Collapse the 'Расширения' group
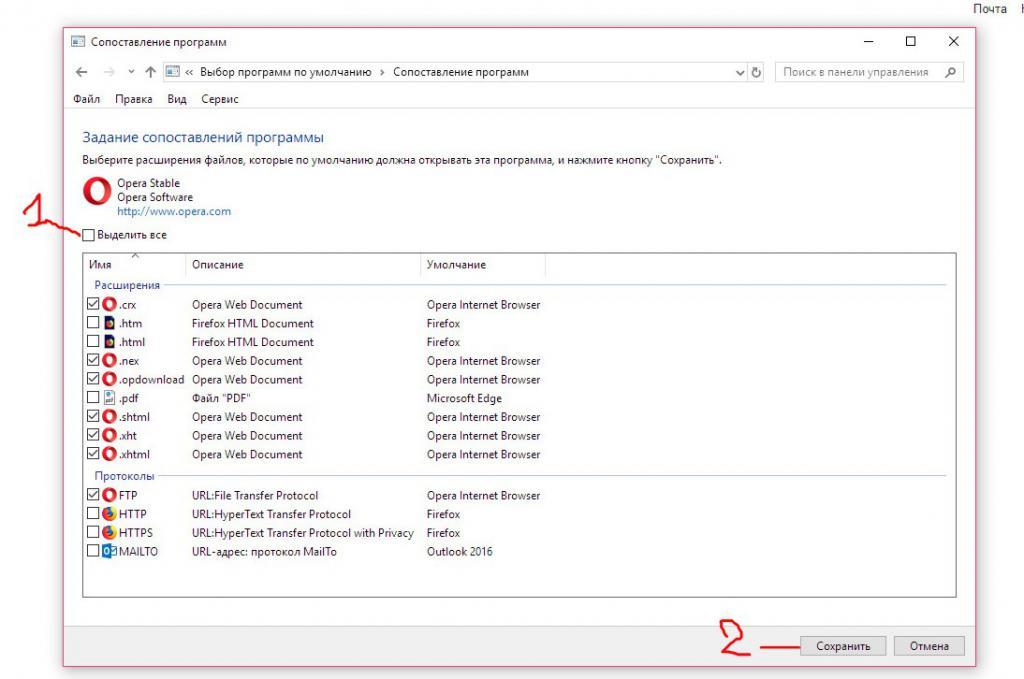Screen dimensions: 1024x679 pyautogui.click(x=127, y=285)
